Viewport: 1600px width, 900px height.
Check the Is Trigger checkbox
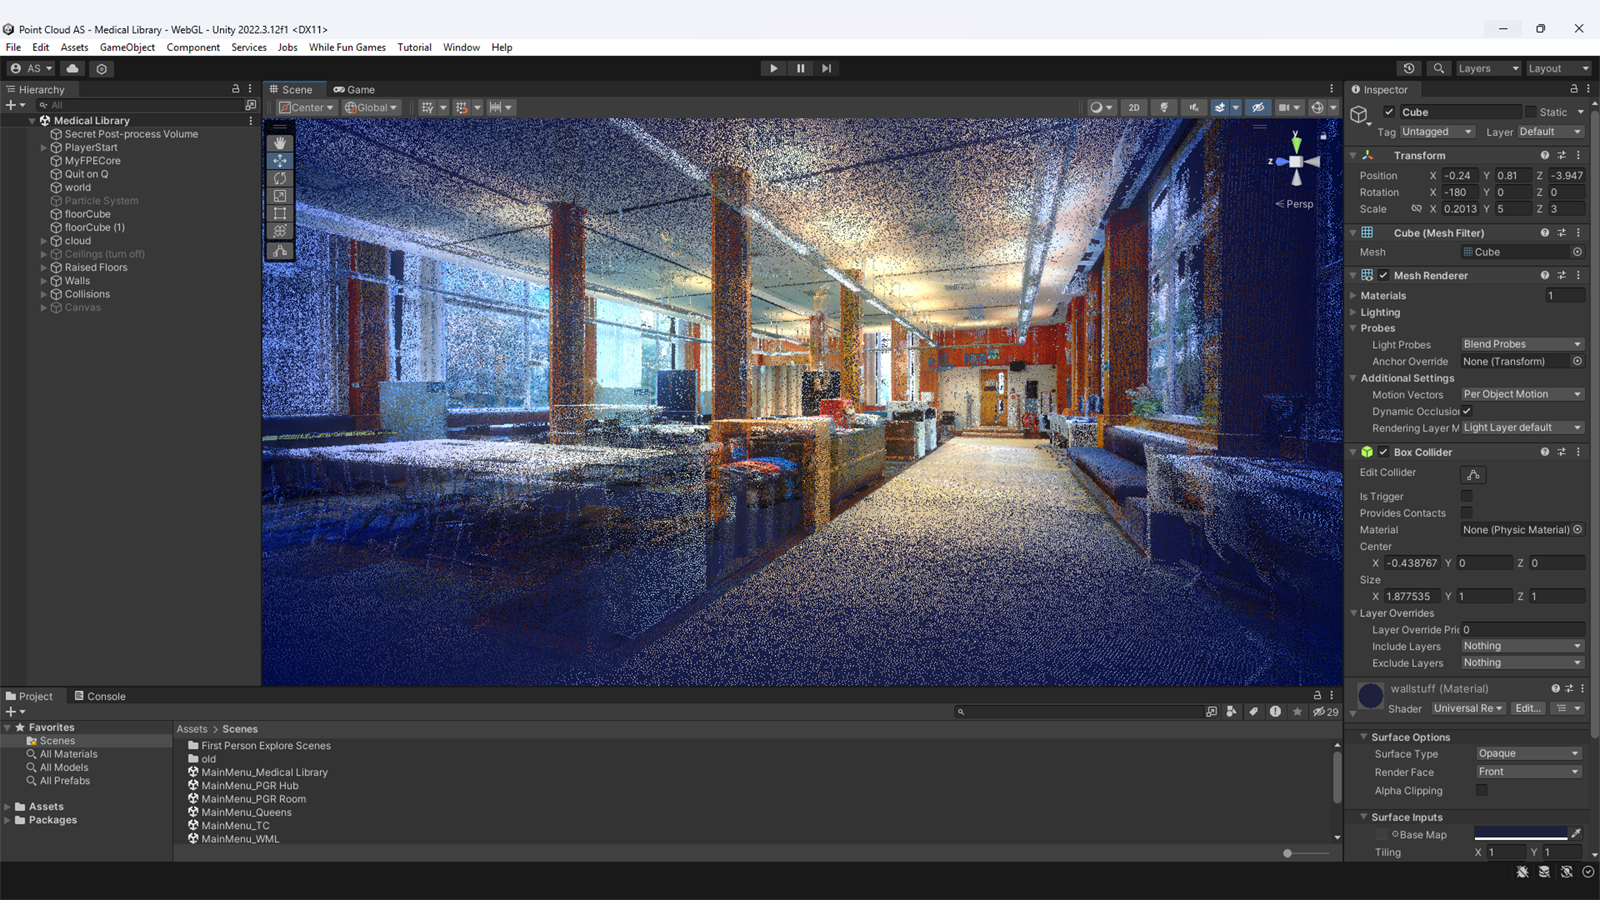[x=1467, y=496]
